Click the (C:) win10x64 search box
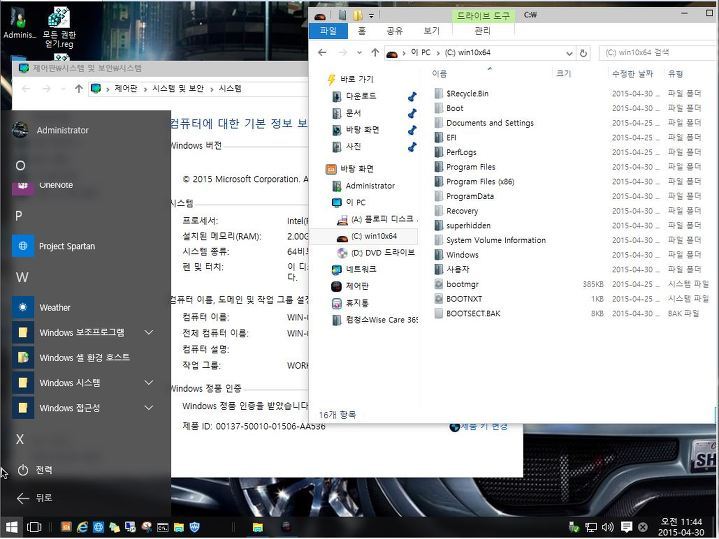Image resolution: width=719 pixels, height=539 pixels. click(658, 53)
